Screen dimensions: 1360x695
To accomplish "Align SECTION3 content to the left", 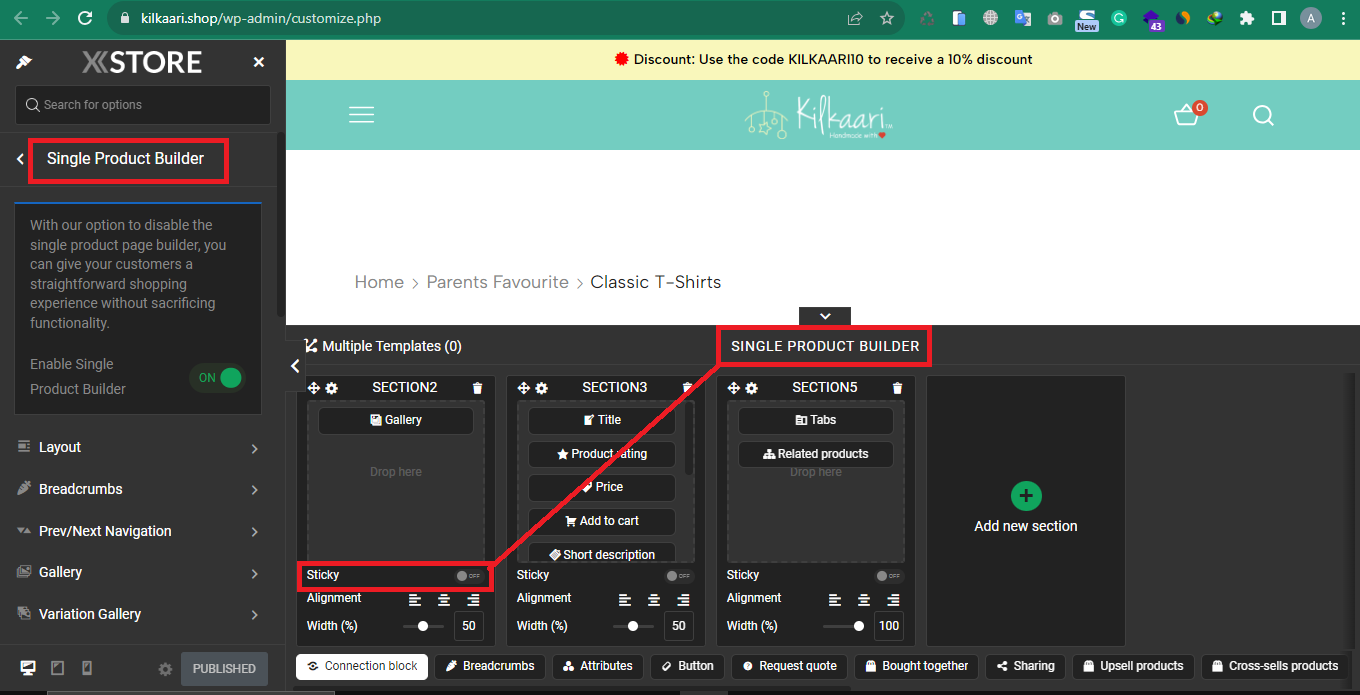I will pos(625,600).
